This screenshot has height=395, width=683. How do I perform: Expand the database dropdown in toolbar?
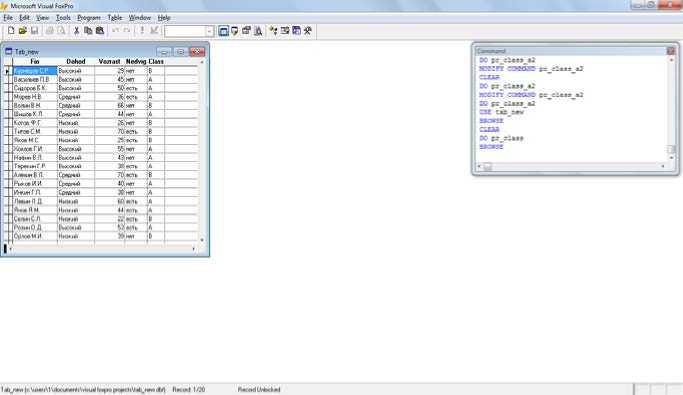pyautogui.click(x=210, y=31)
